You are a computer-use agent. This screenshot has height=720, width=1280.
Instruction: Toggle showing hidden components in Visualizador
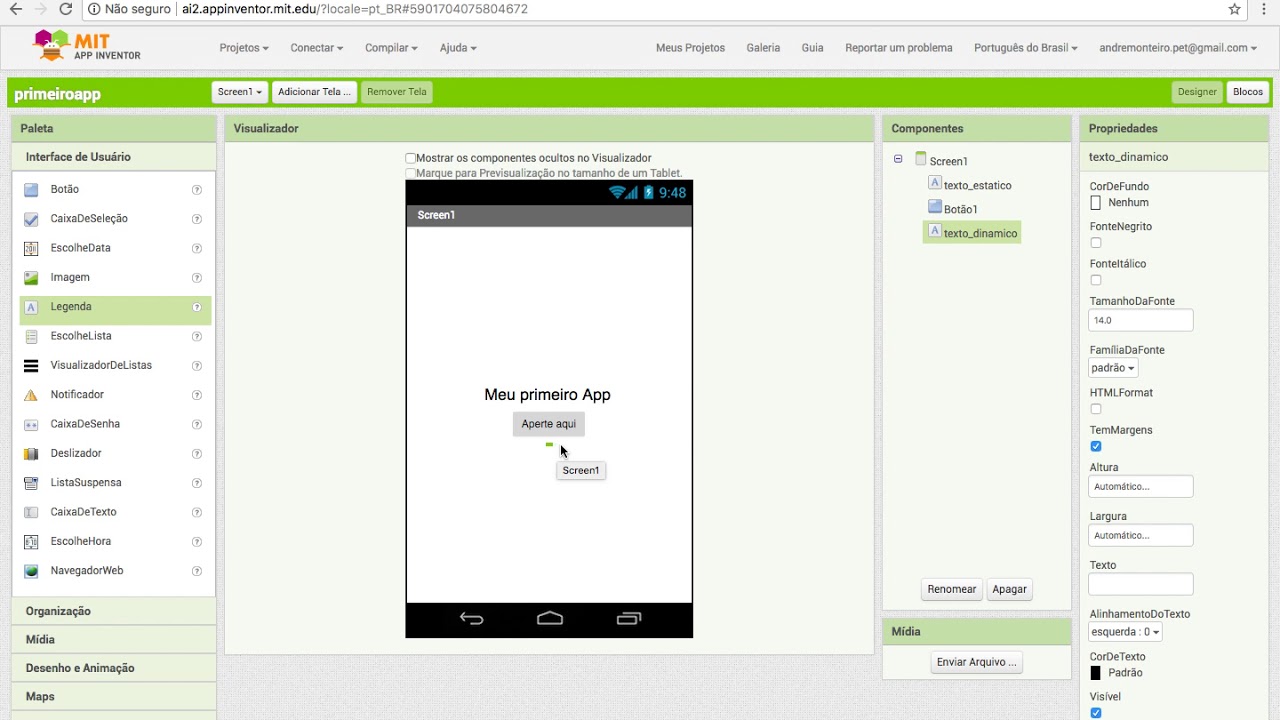pos(410,158)
